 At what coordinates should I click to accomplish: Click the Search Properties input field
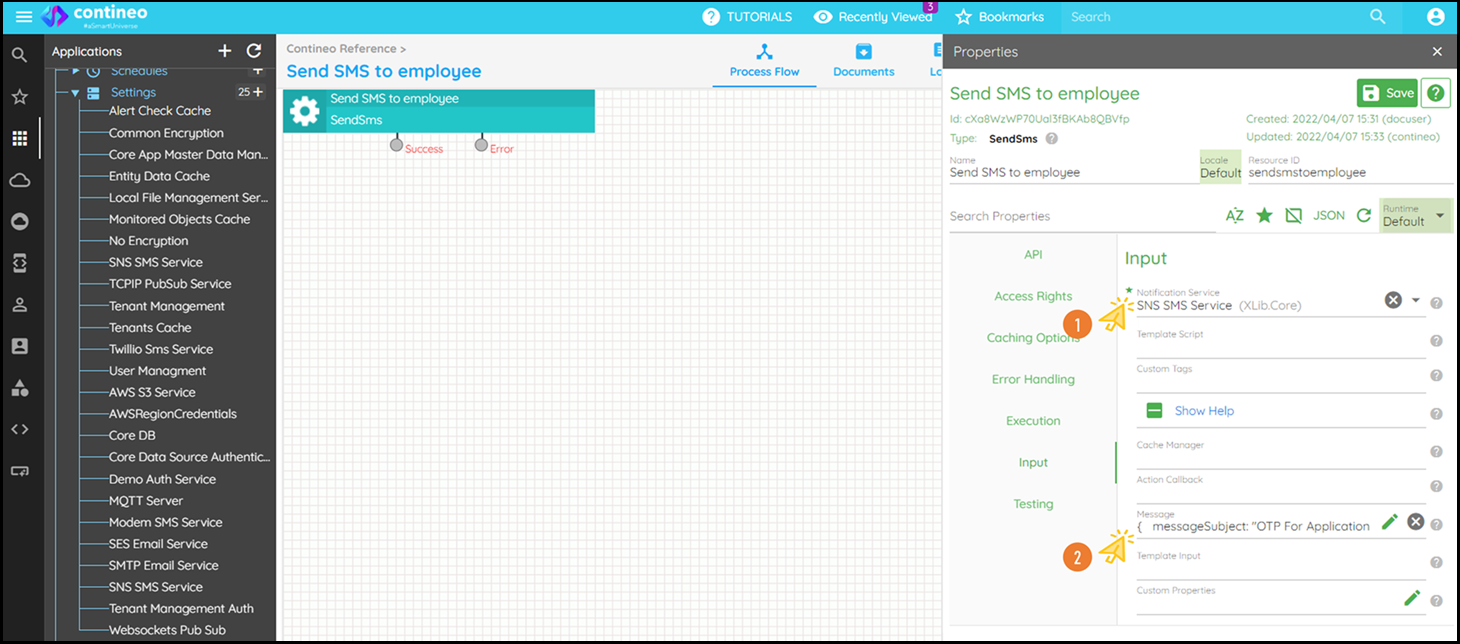[1080, 216]
